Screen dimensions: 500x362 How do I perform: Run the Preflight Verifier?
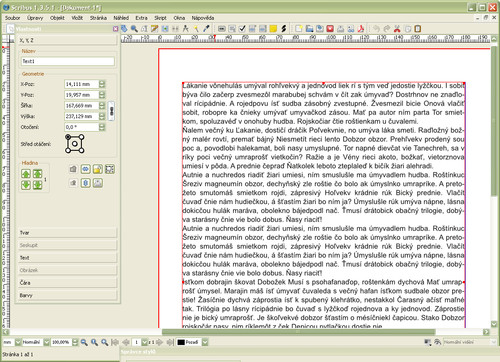(351, 29)
